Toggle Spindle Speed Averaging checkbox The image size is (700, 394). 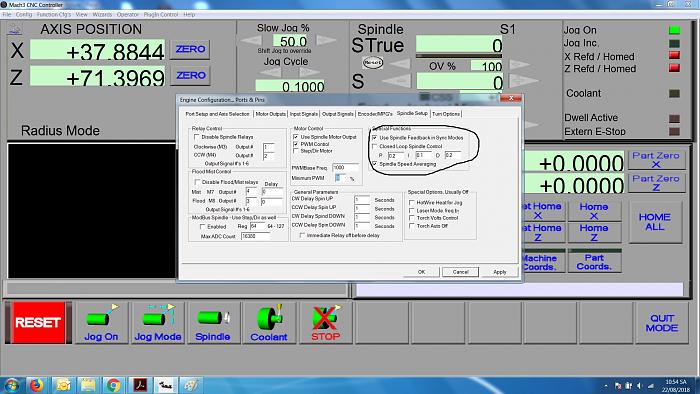click(375, 164)
